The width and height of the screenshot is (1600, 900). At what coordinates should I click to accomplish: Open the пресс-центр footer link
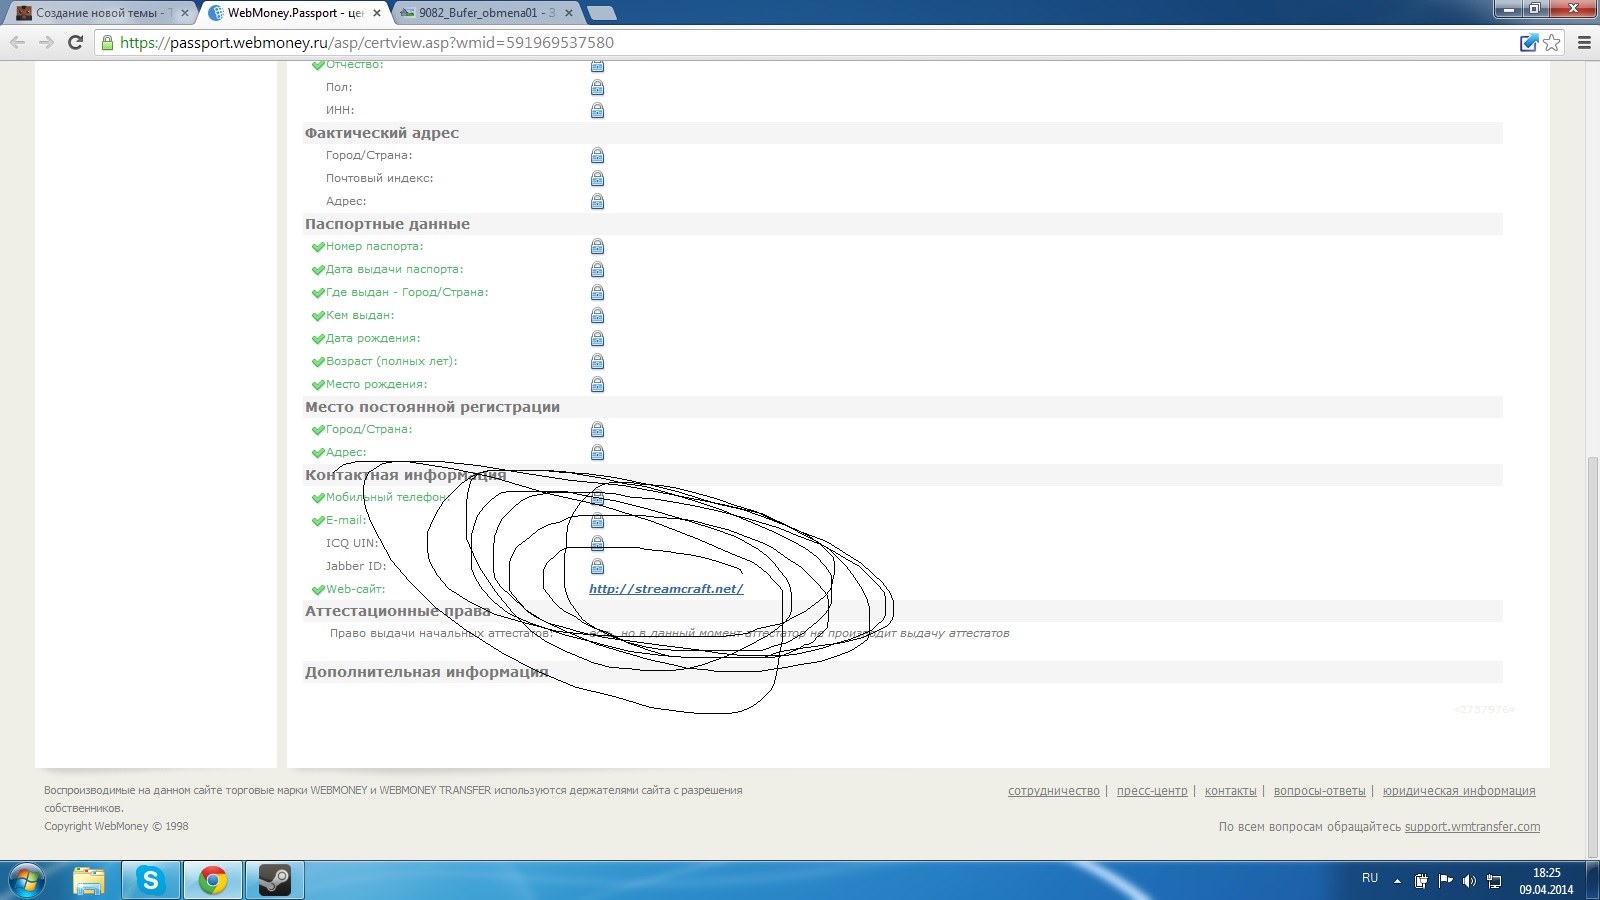click(x=1152, y=791)
